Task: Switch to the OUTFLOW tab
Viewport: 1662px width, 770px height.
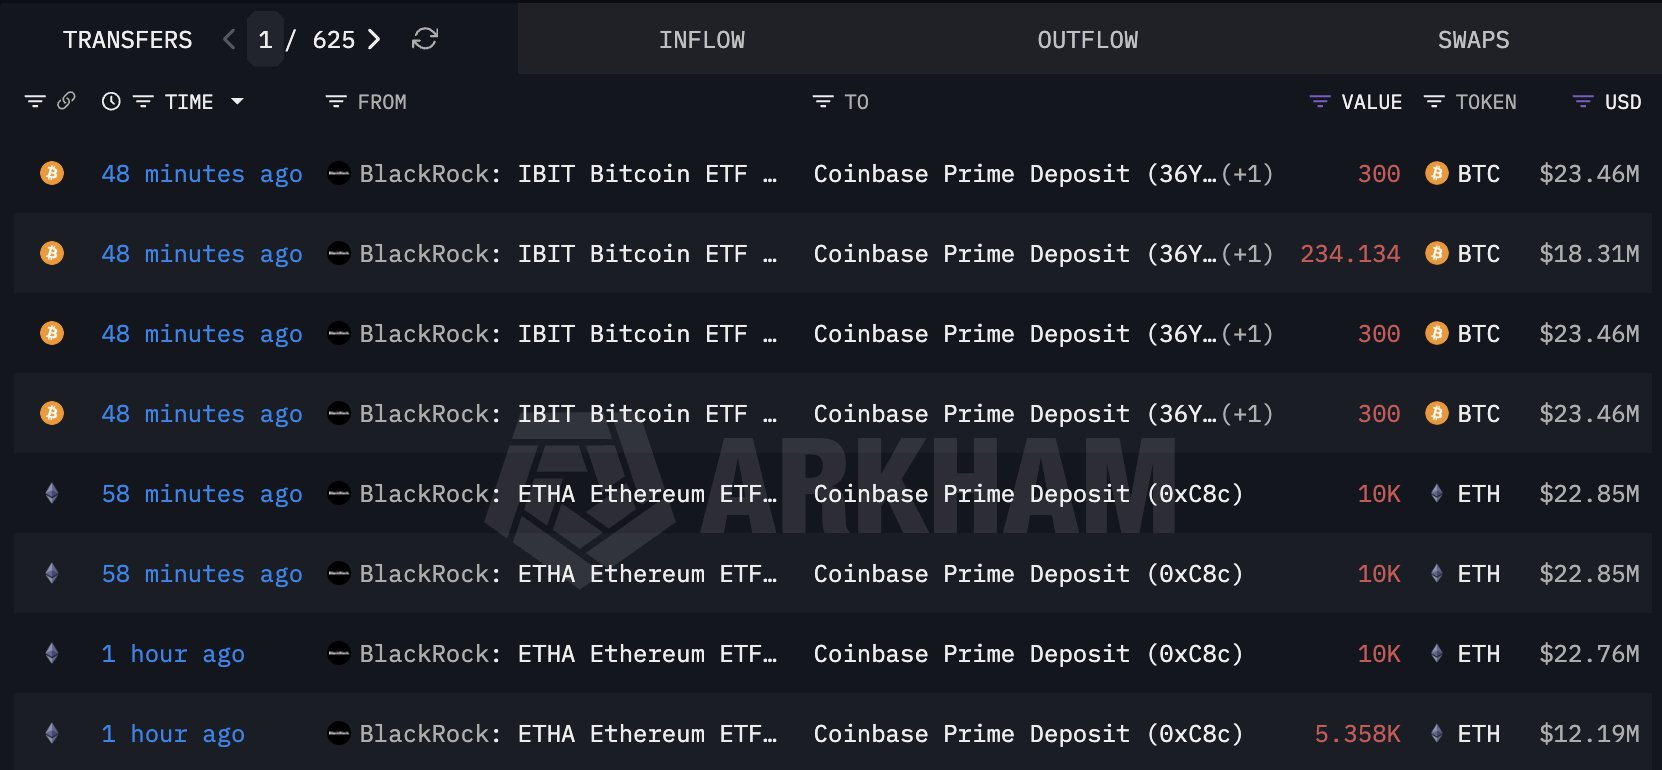Action: [x=1087, y=40]
